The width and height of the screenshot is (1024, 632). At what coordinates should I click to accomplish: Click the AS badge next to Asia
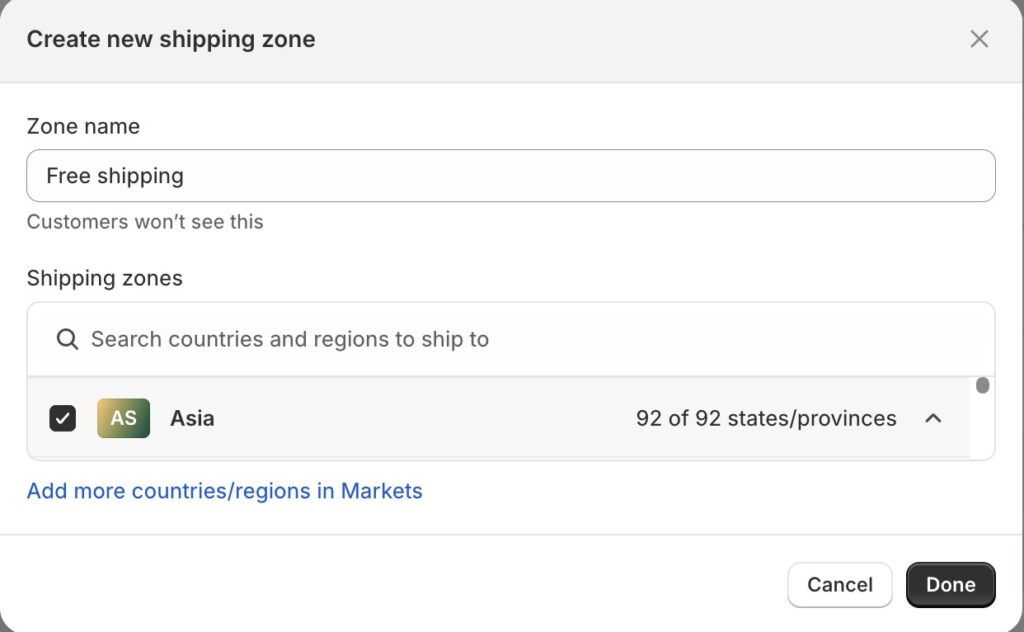123,418
